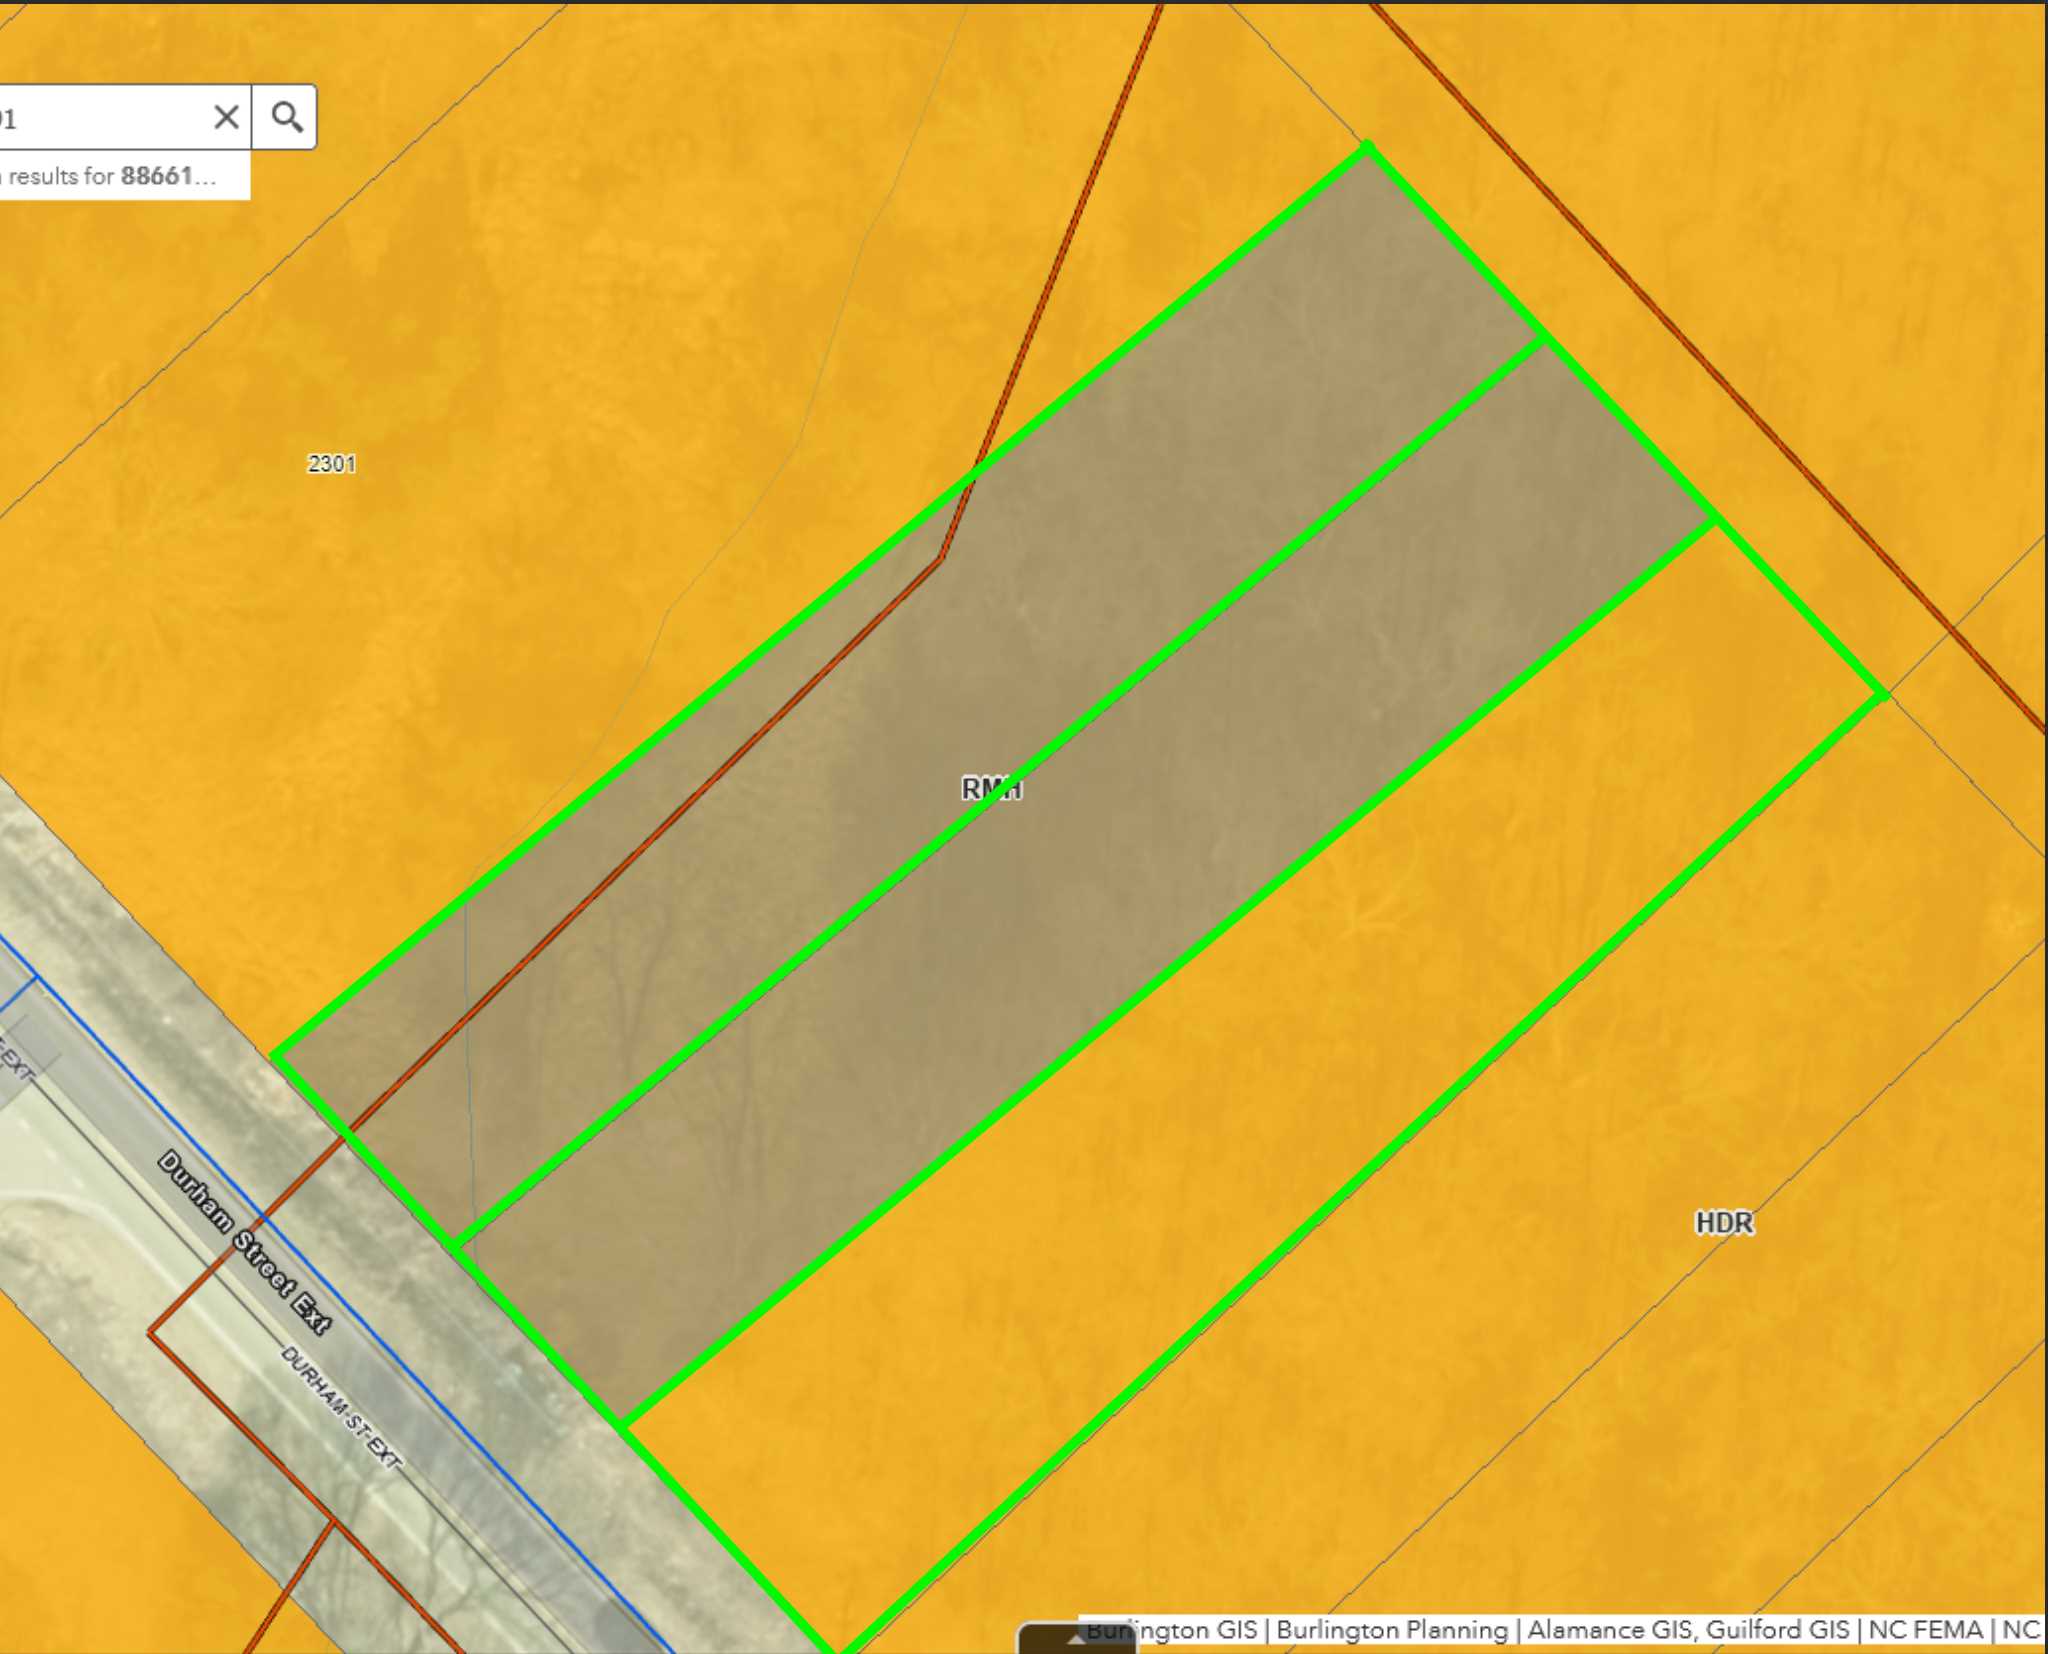
Task: Click the Burlington Planning attribution text
Action: pos(1391,1630)
